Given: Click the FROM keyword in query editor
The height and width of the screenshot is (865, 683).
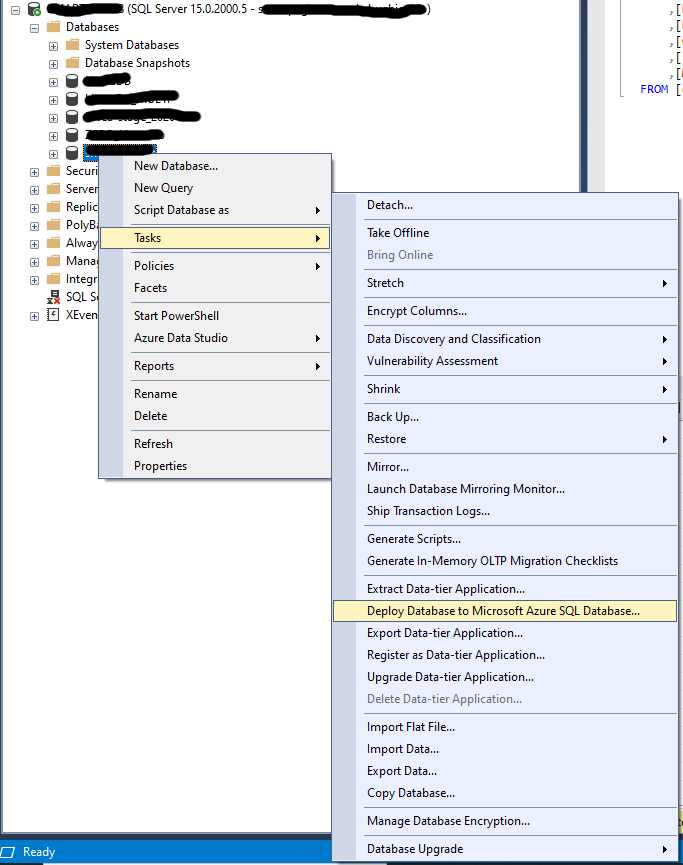Looking at the screenshot, I should click(x=654, y=89).
